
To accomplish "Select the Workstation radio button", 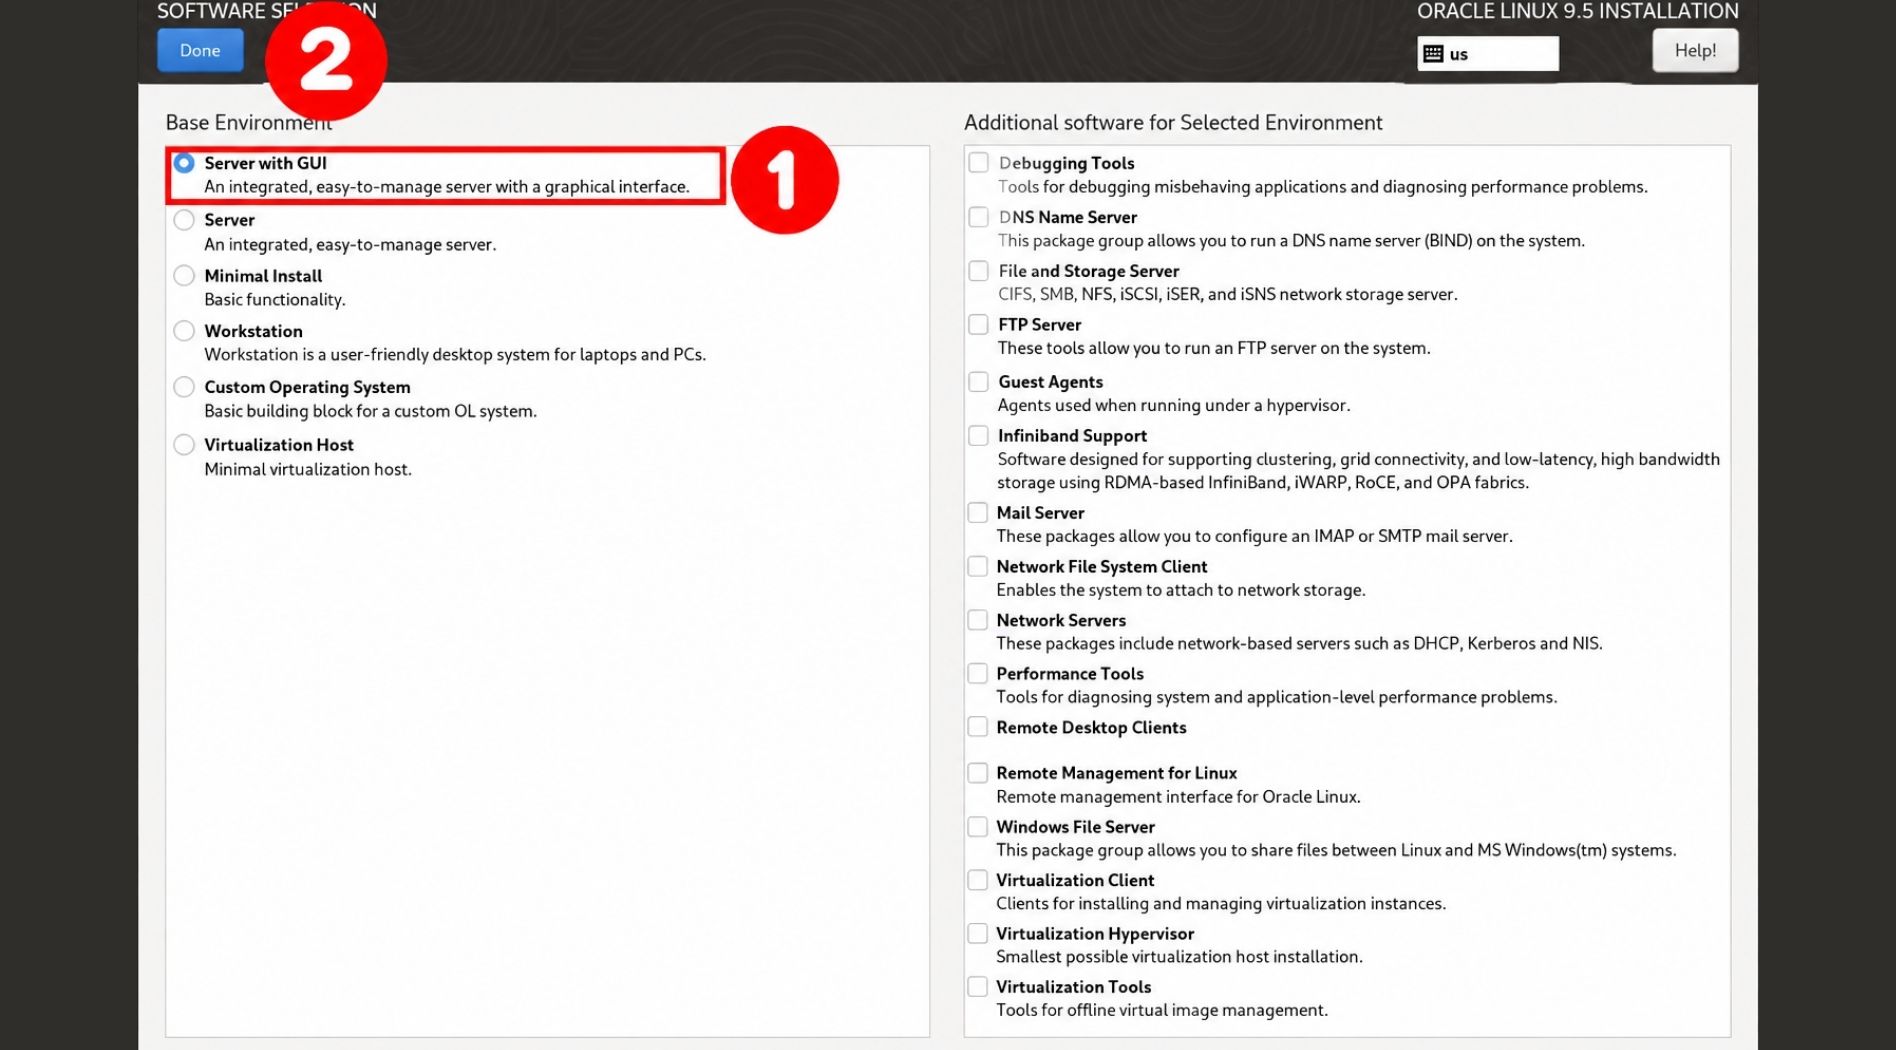I will pos(184,331).
